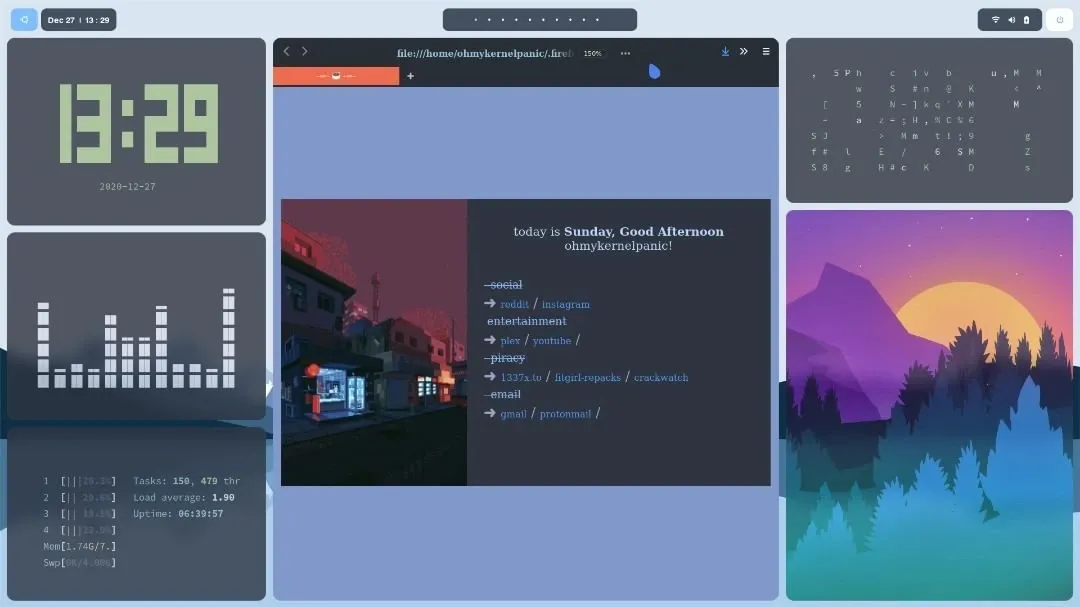Go back in the browser history

tap(287, 52)
